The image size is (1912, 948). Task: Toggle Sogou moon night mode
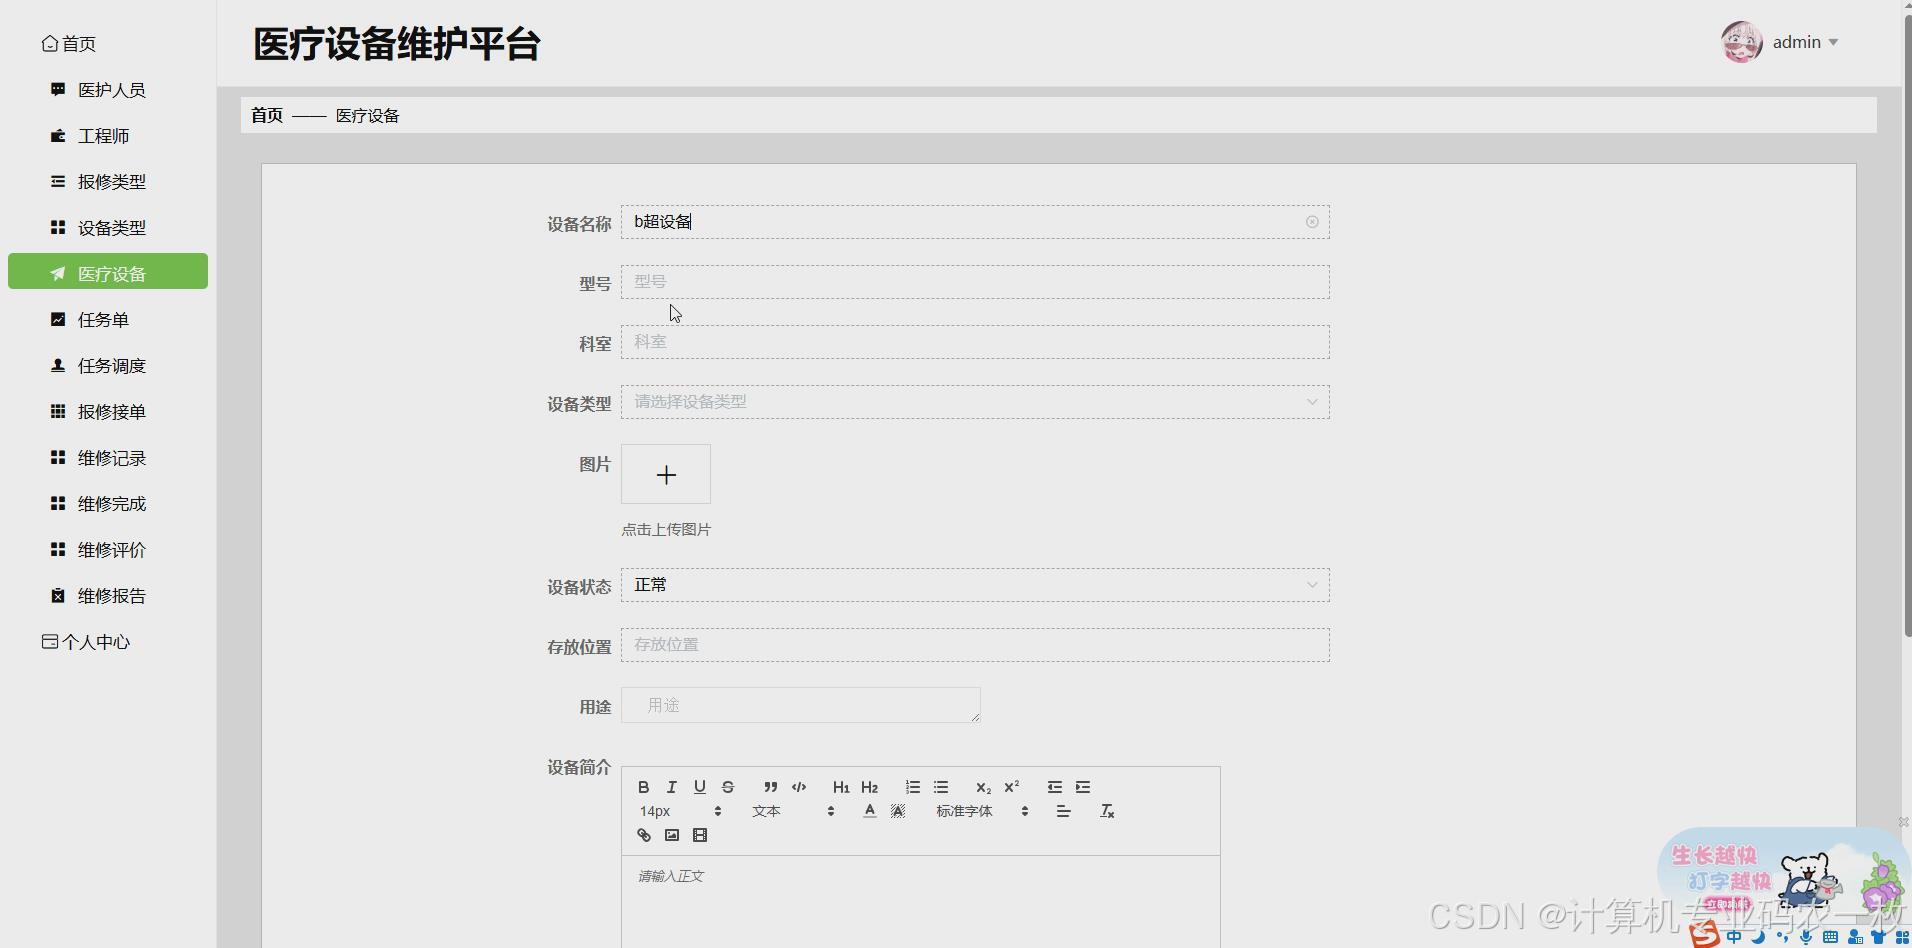(1758, 937)
